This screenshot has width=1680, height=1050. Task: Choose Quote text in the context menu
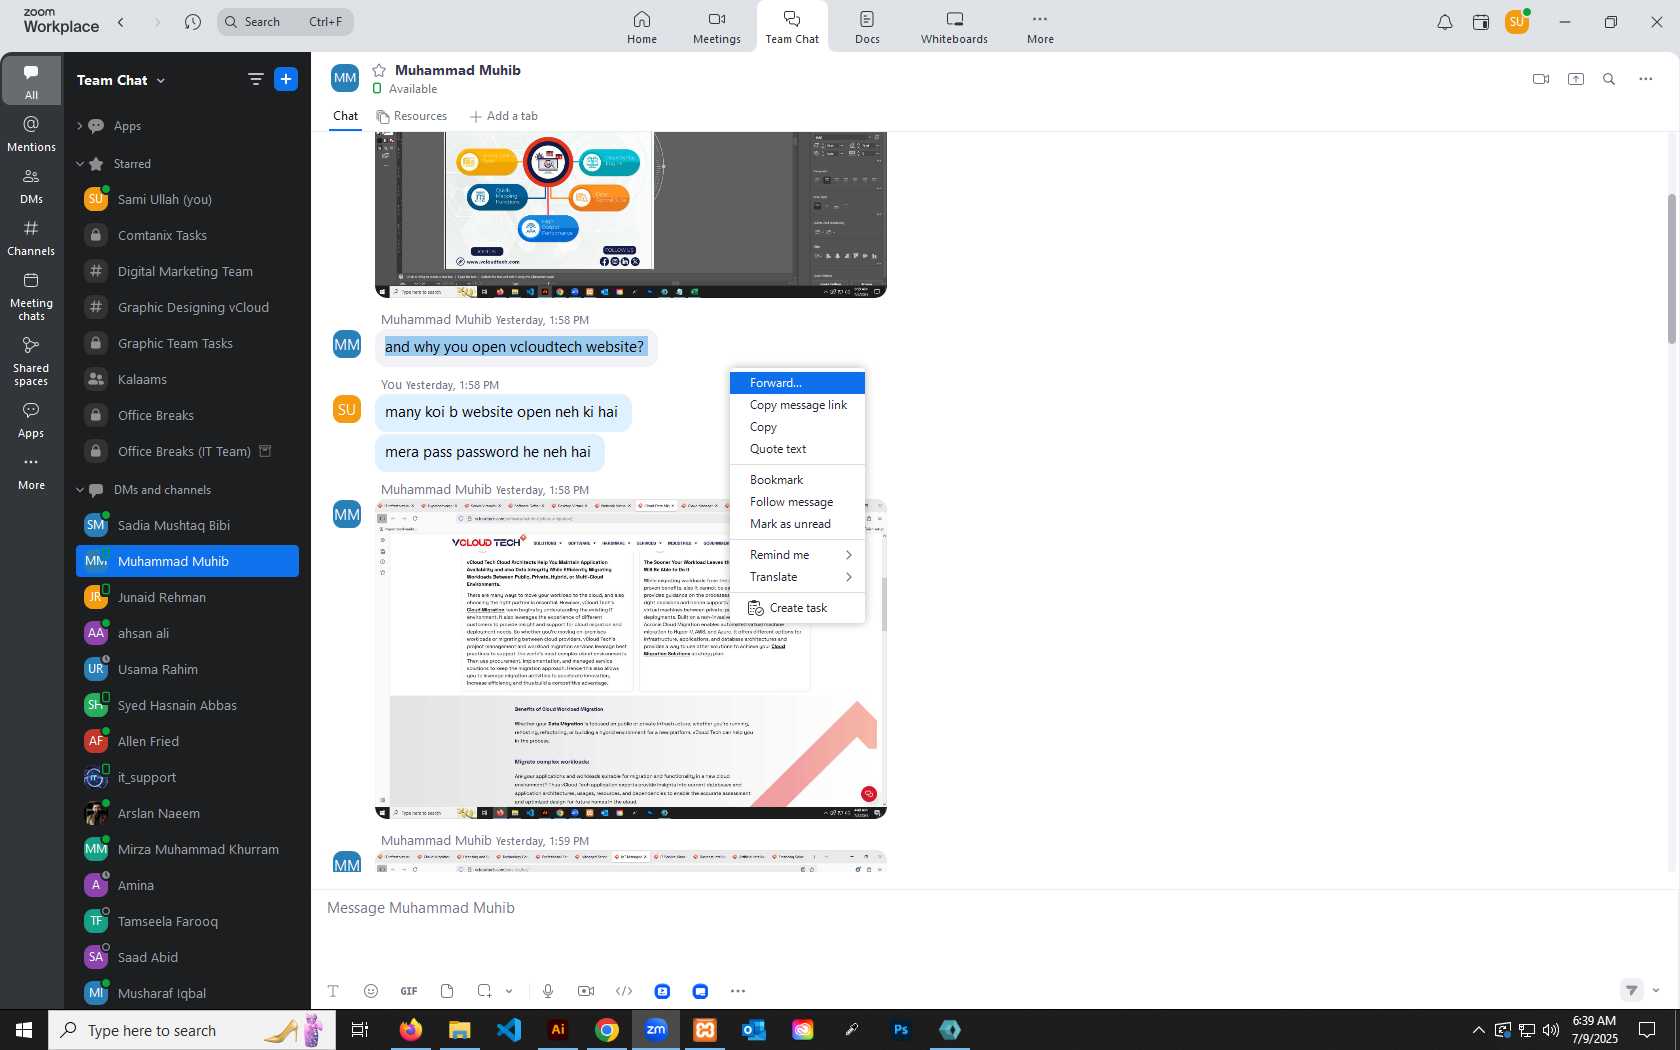(x=797, y=449)
